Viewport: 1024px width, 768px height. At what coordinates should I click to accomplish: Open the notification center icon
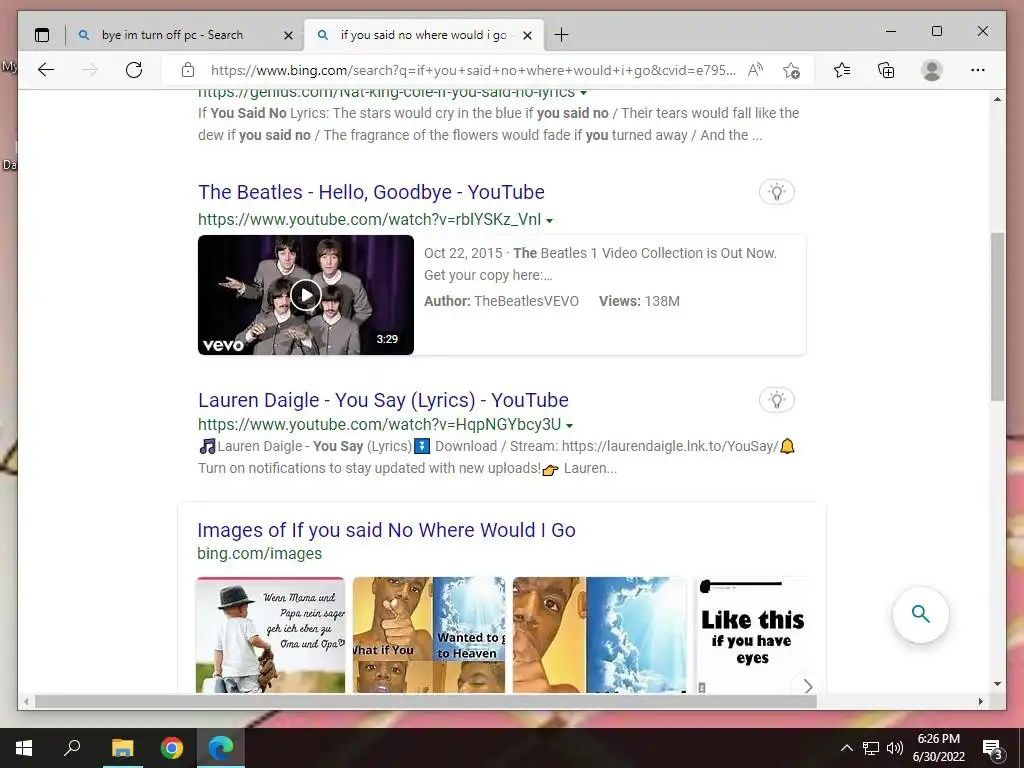(x=993, y=749)
